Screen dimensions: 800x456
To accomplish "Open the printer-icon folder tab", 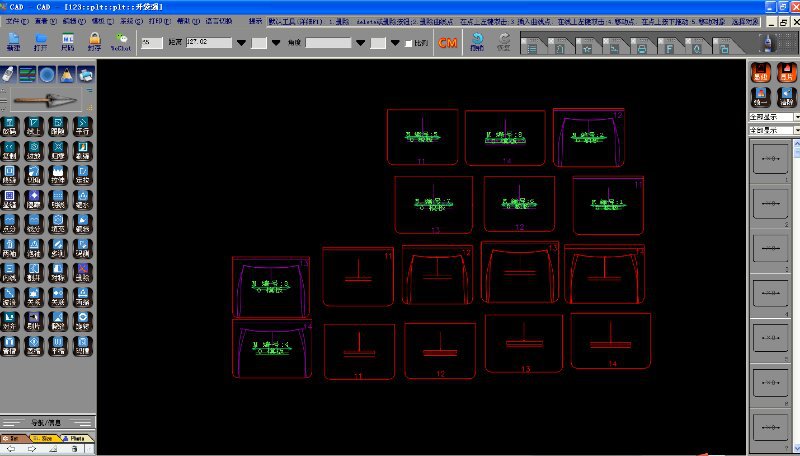I will 642,46.
